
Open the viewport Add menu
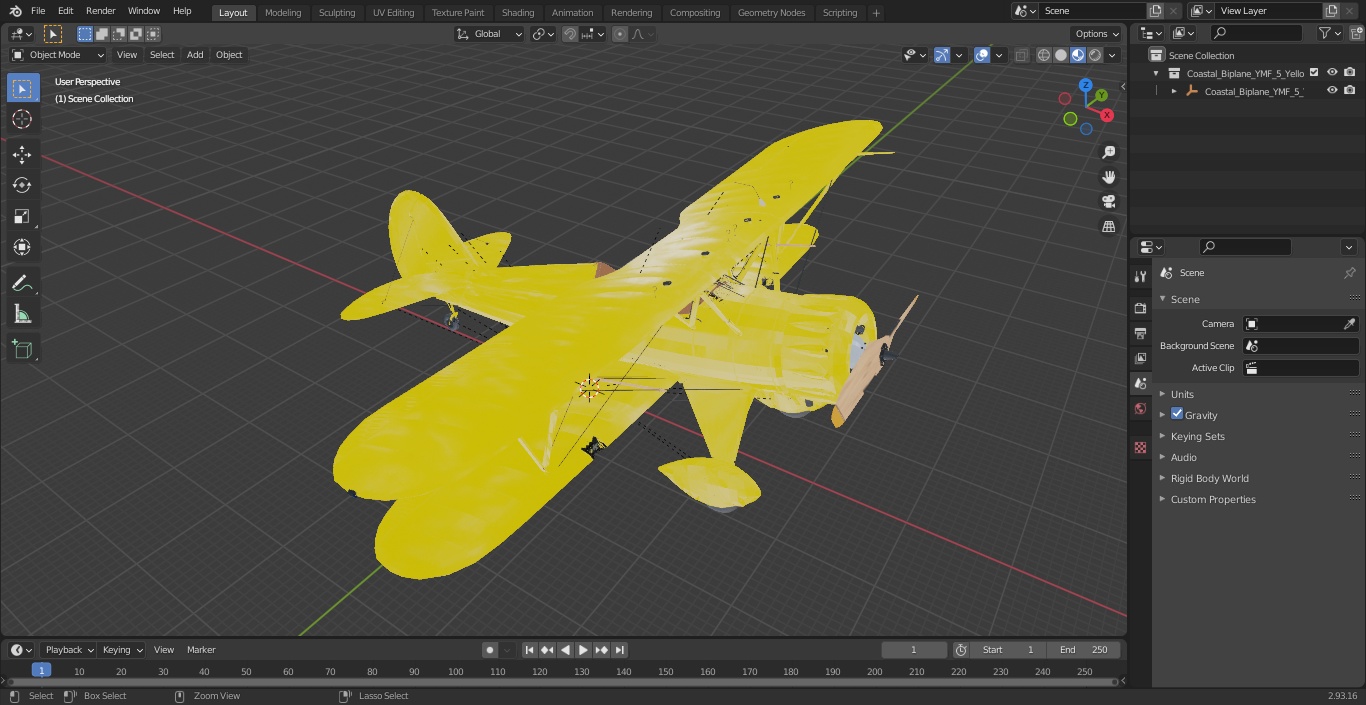click(195, 55)
